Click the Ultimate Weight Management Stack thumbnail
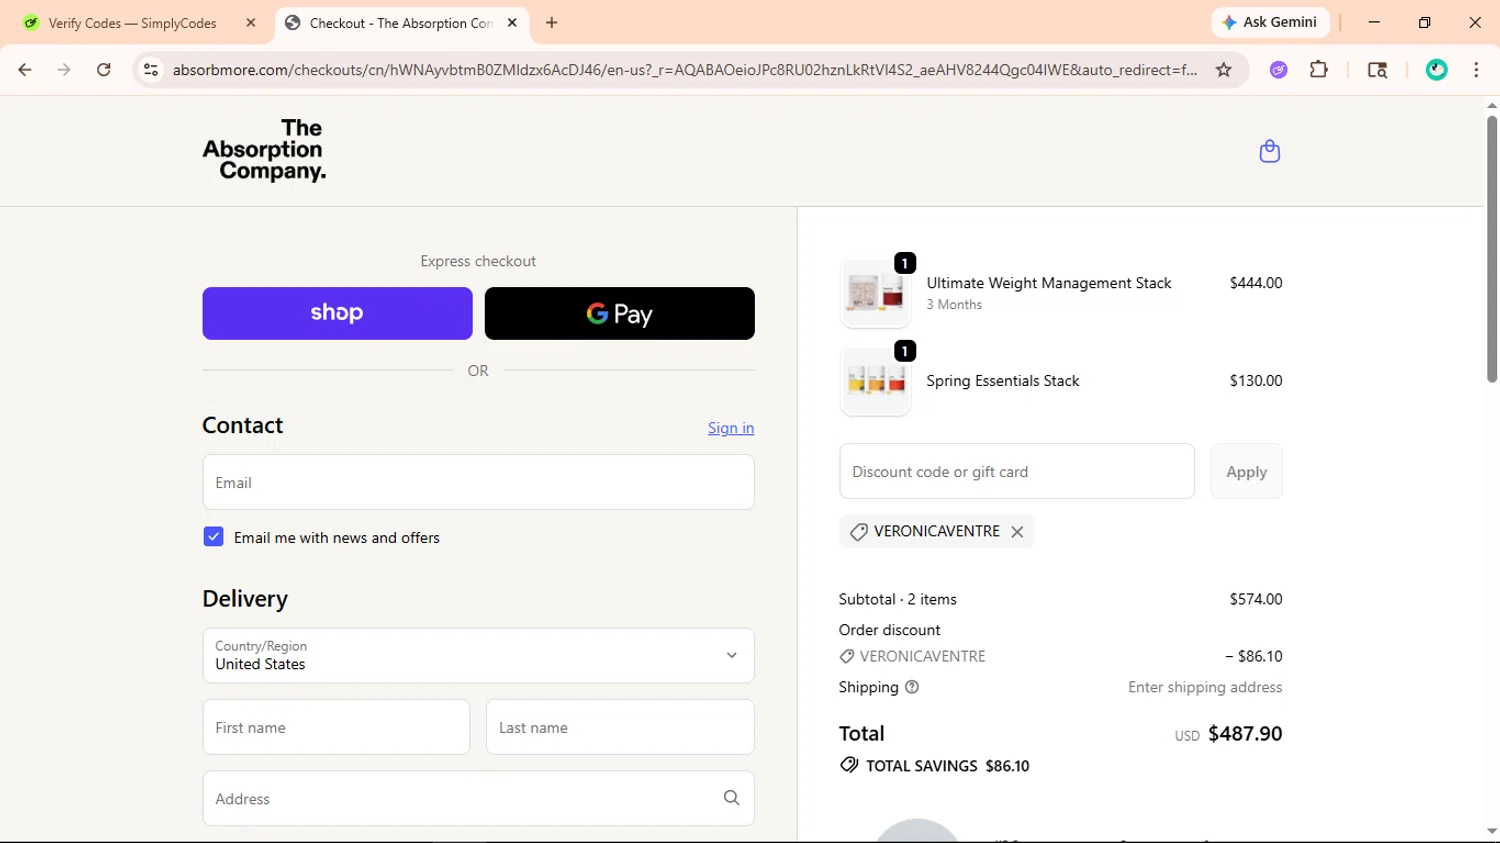The height and width of the screenshot is (843, 1500). click(875, 293)
